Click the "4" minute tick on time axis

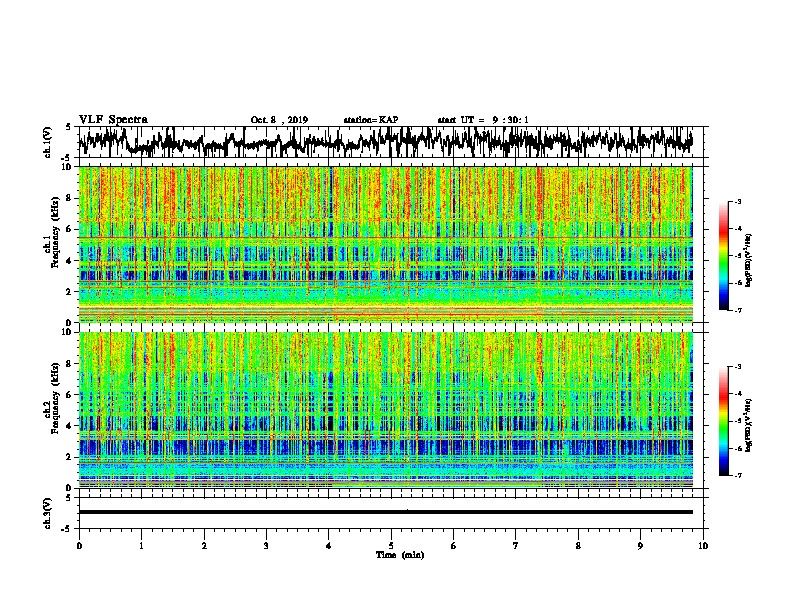tap(328, 546)
